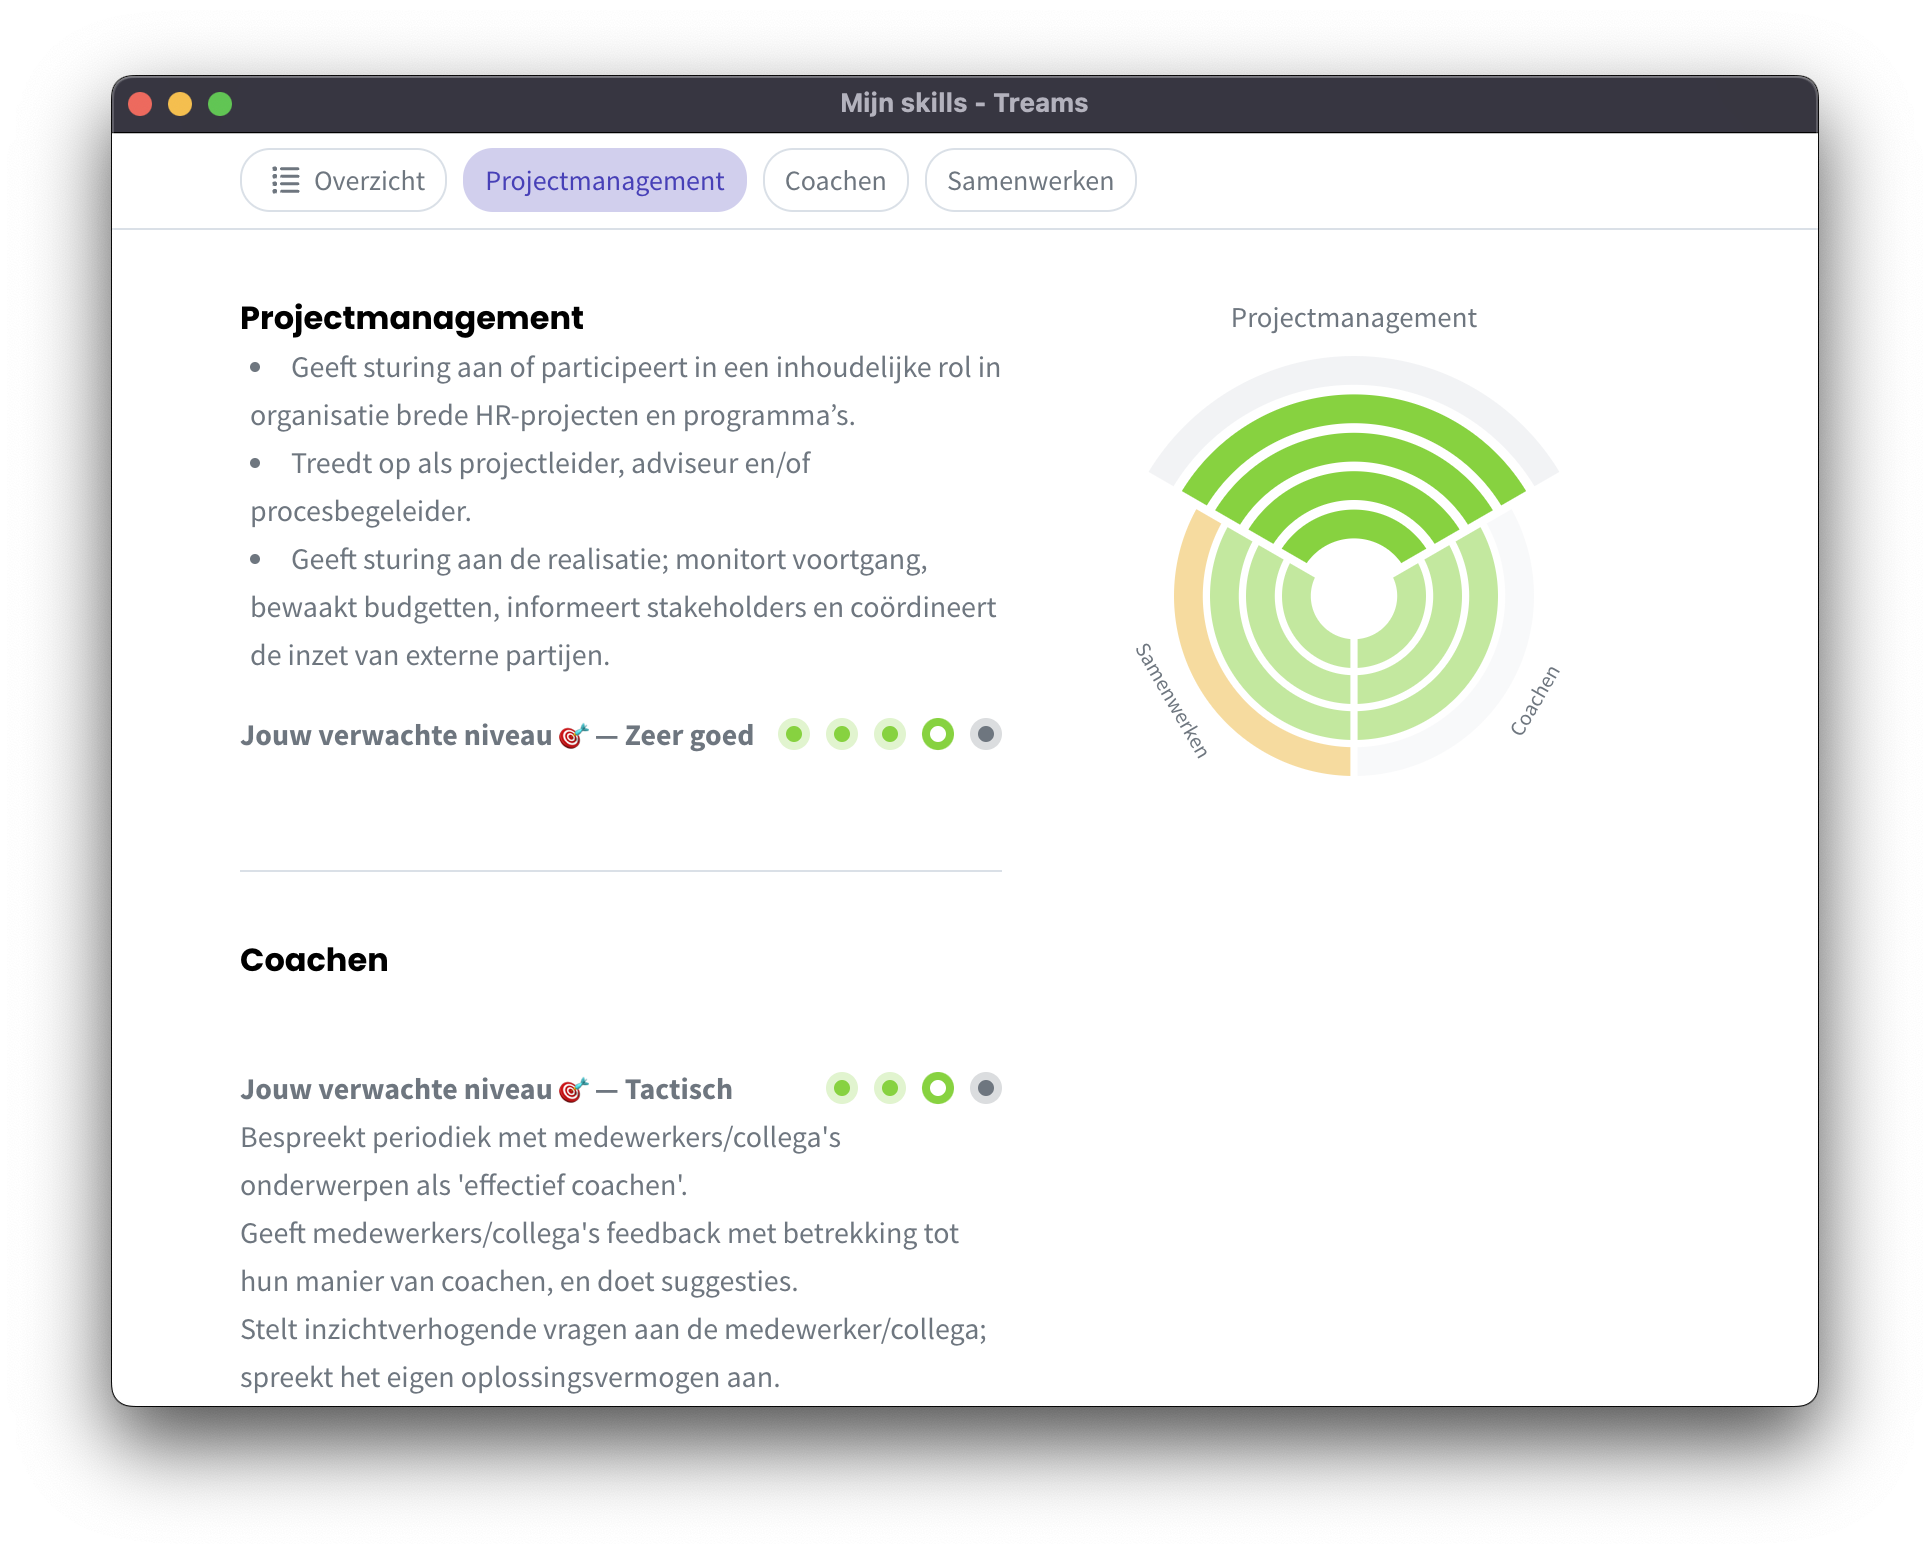Click the ringed Tactisch level dot
This screenshot has height=1554, width=1930.
938,1088
